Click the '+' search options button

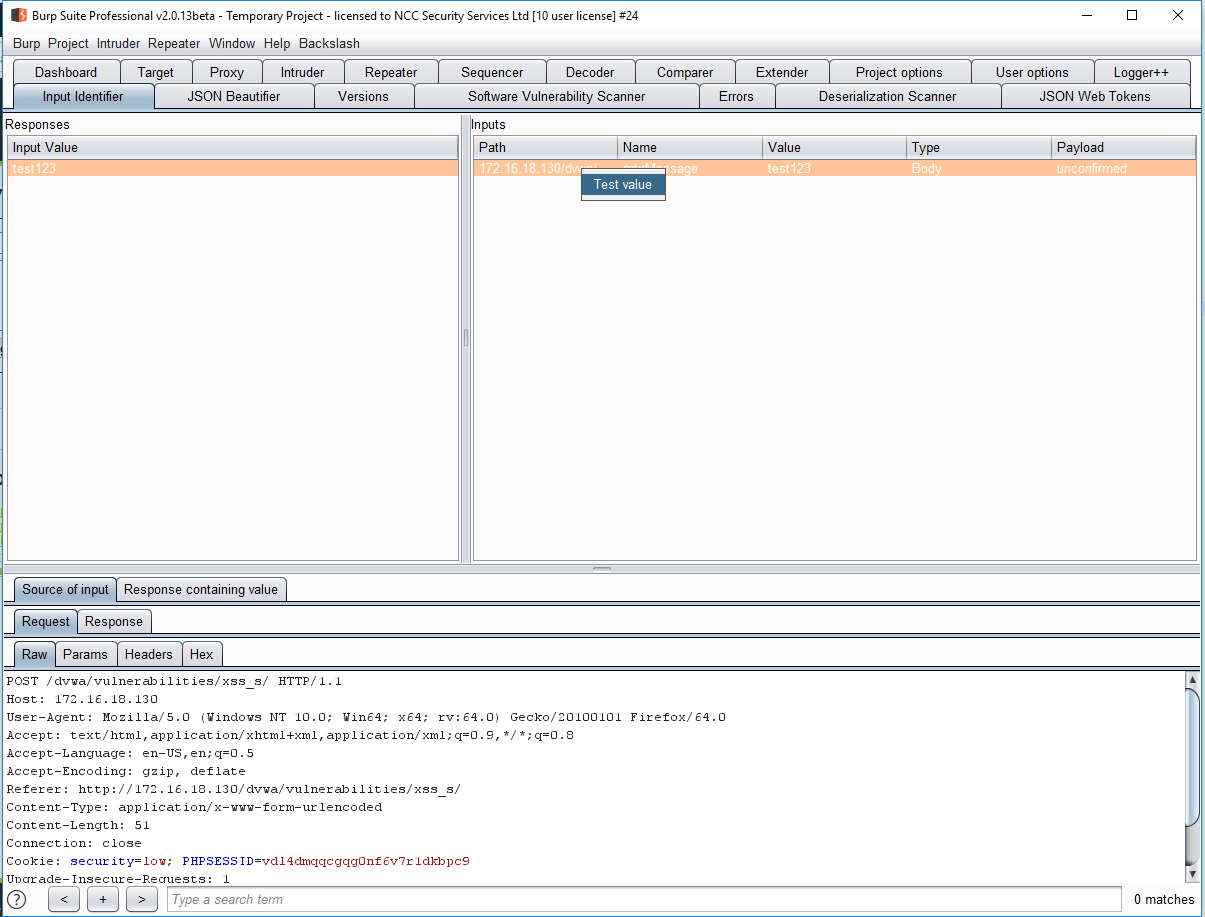coord(102,899)
